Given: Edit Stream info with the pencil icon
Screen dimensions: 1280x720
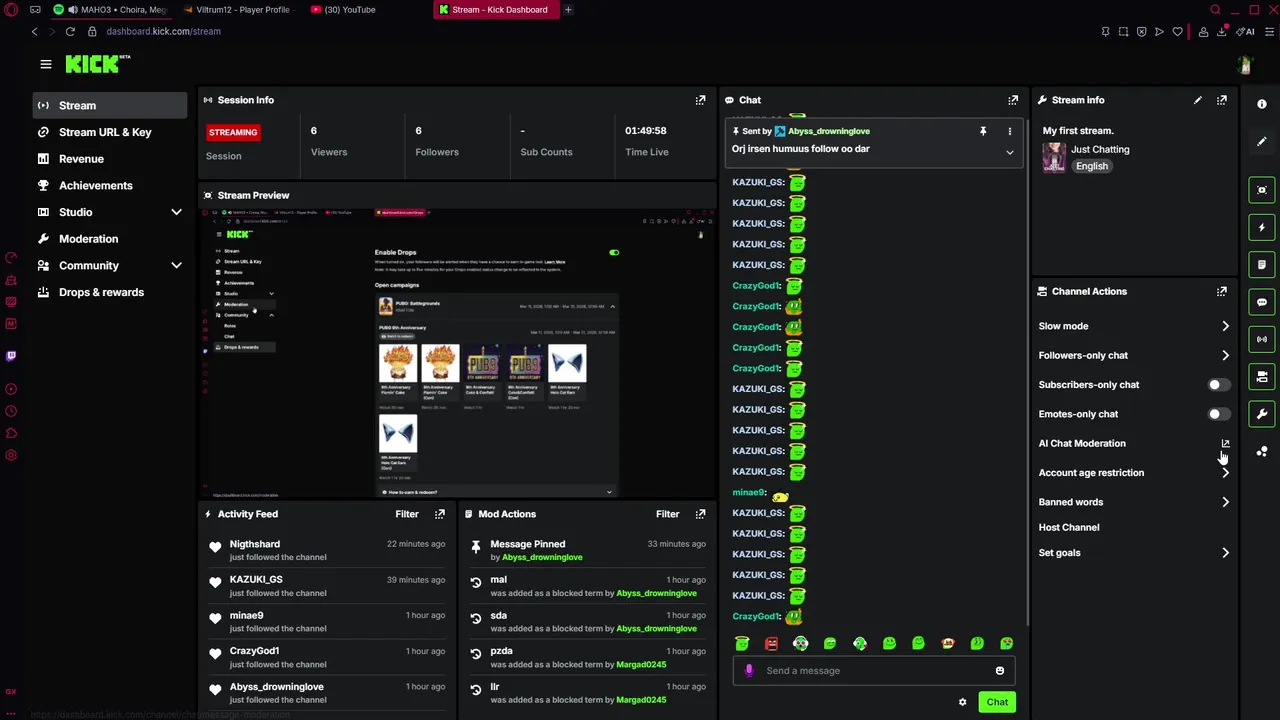Looking at the screenshot, I should [1198, 100].
